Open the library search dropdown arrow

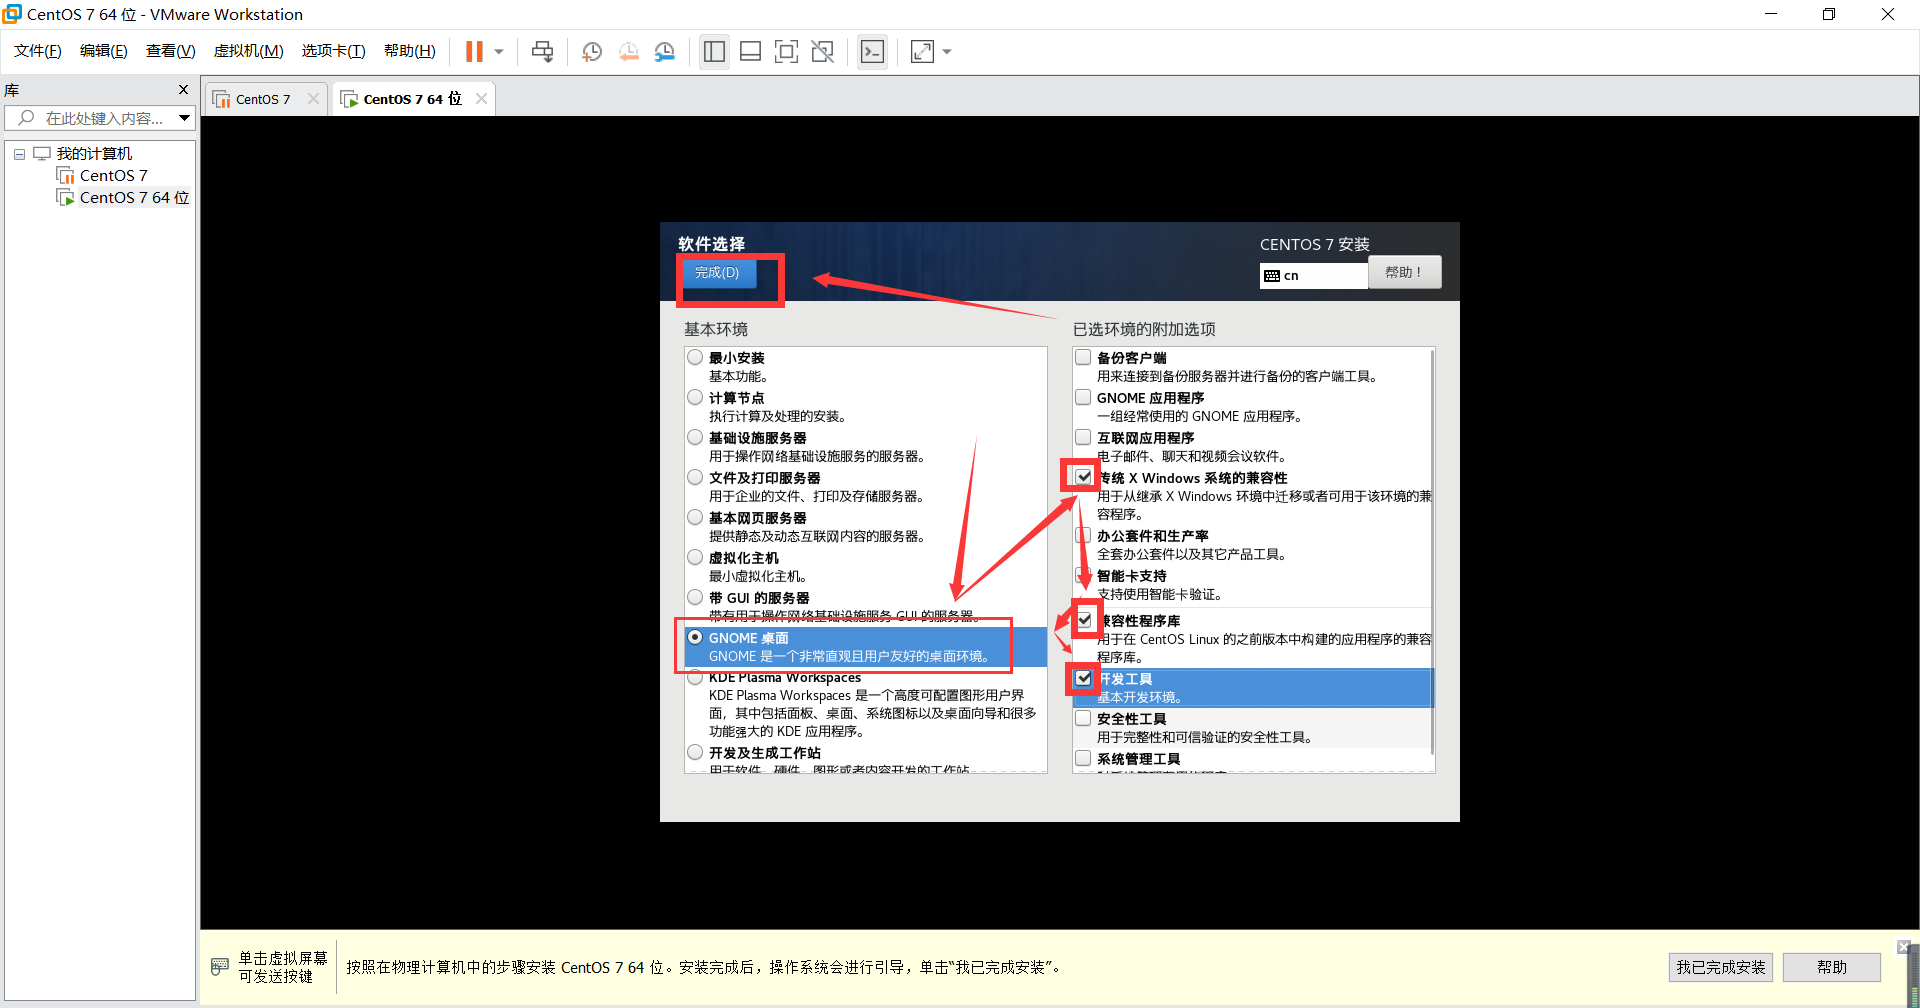tap(185, 118)
